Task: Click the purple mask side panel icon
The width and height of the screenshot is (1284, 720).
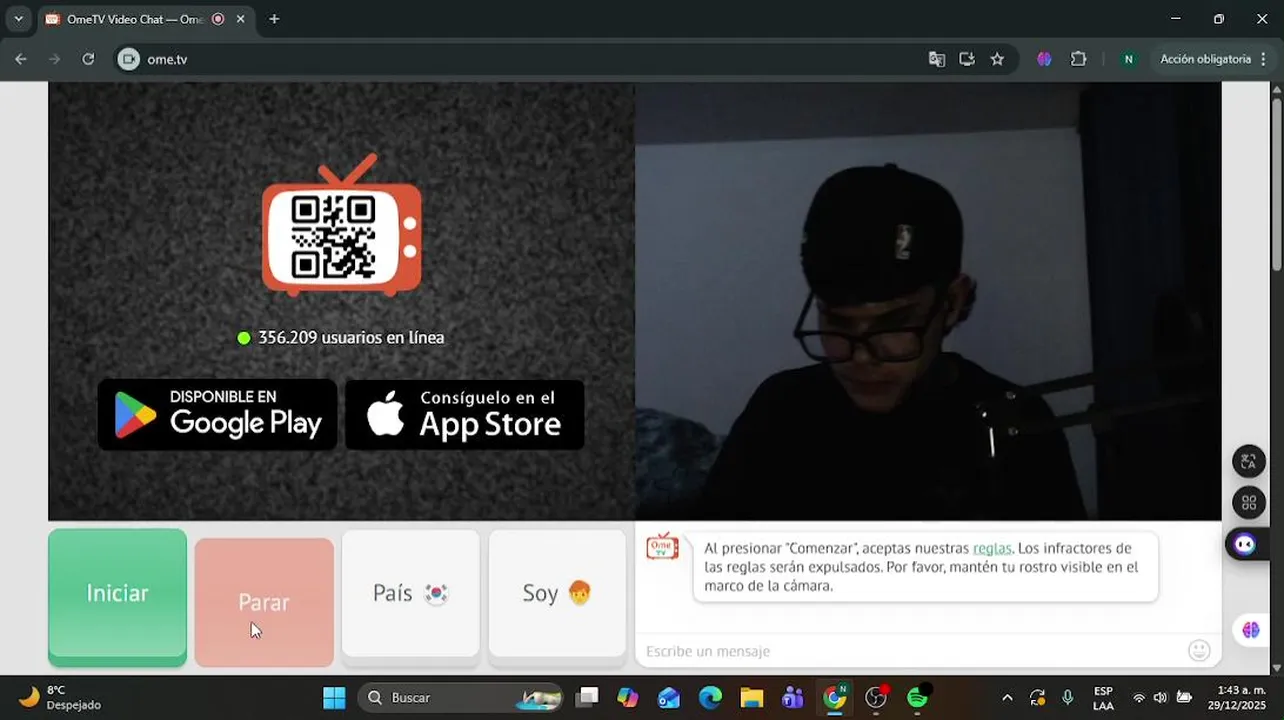Action: [1245, 544]
